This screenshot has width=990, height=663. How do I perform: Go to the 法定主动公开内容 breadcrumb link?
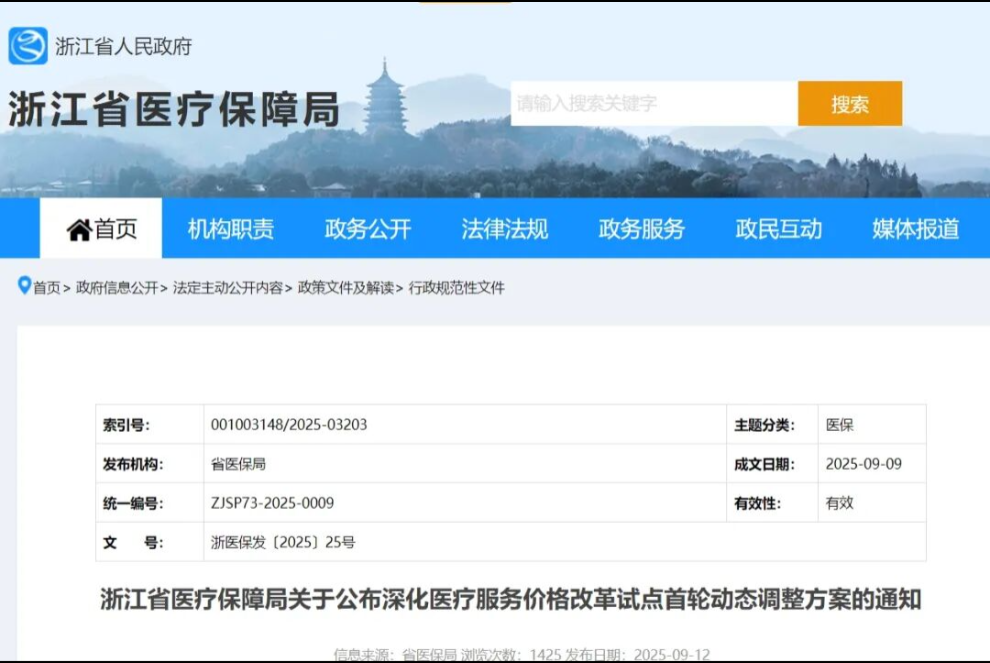click(x=227, y=288)
